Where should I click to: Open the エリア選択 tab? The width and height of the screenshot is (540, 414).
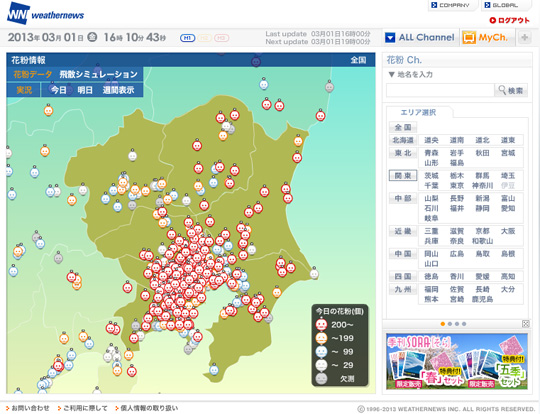(418, 112)
